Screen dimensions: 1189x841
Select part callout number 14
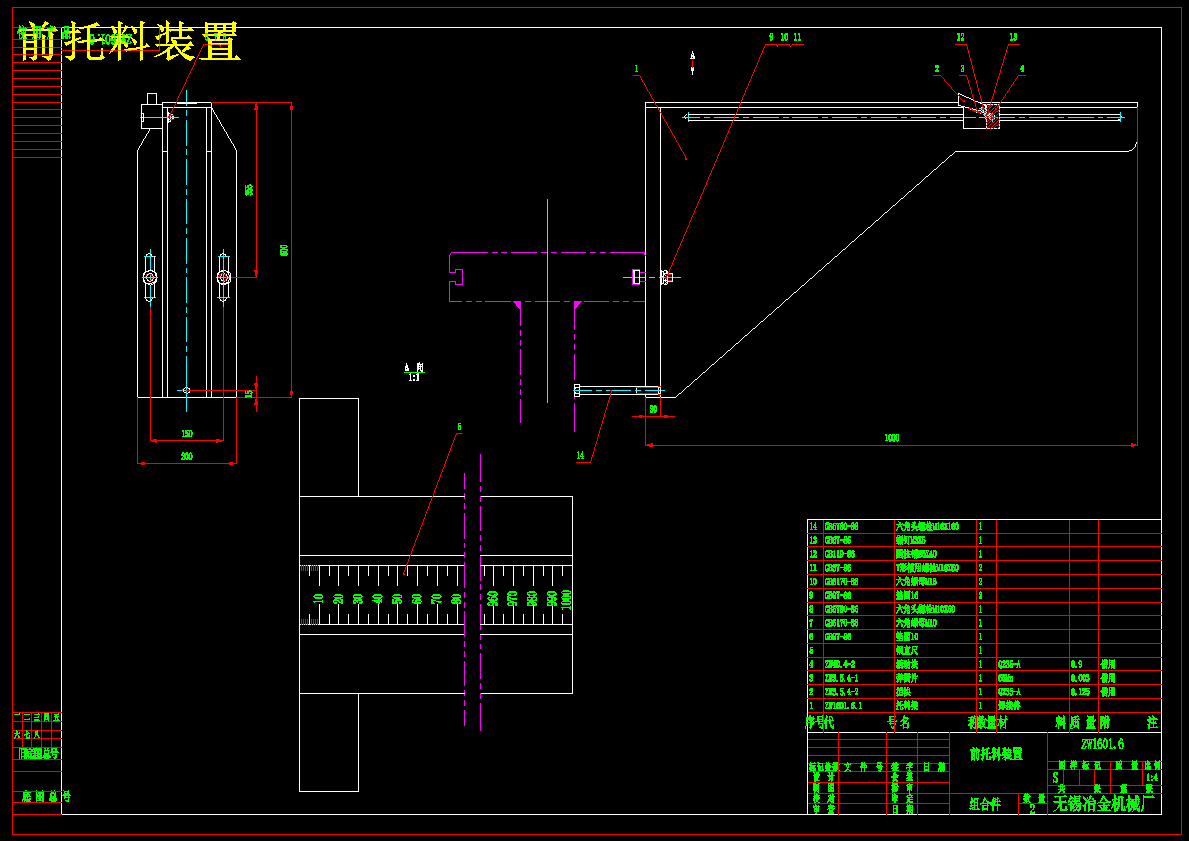tap(580, 456)
